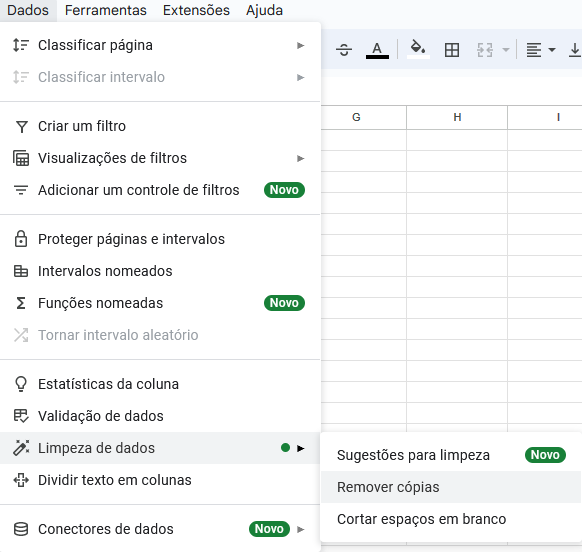Expand the Classificar página submenu arrow
This screenshot has height=552, width=582.
click(x=301, y=45)
